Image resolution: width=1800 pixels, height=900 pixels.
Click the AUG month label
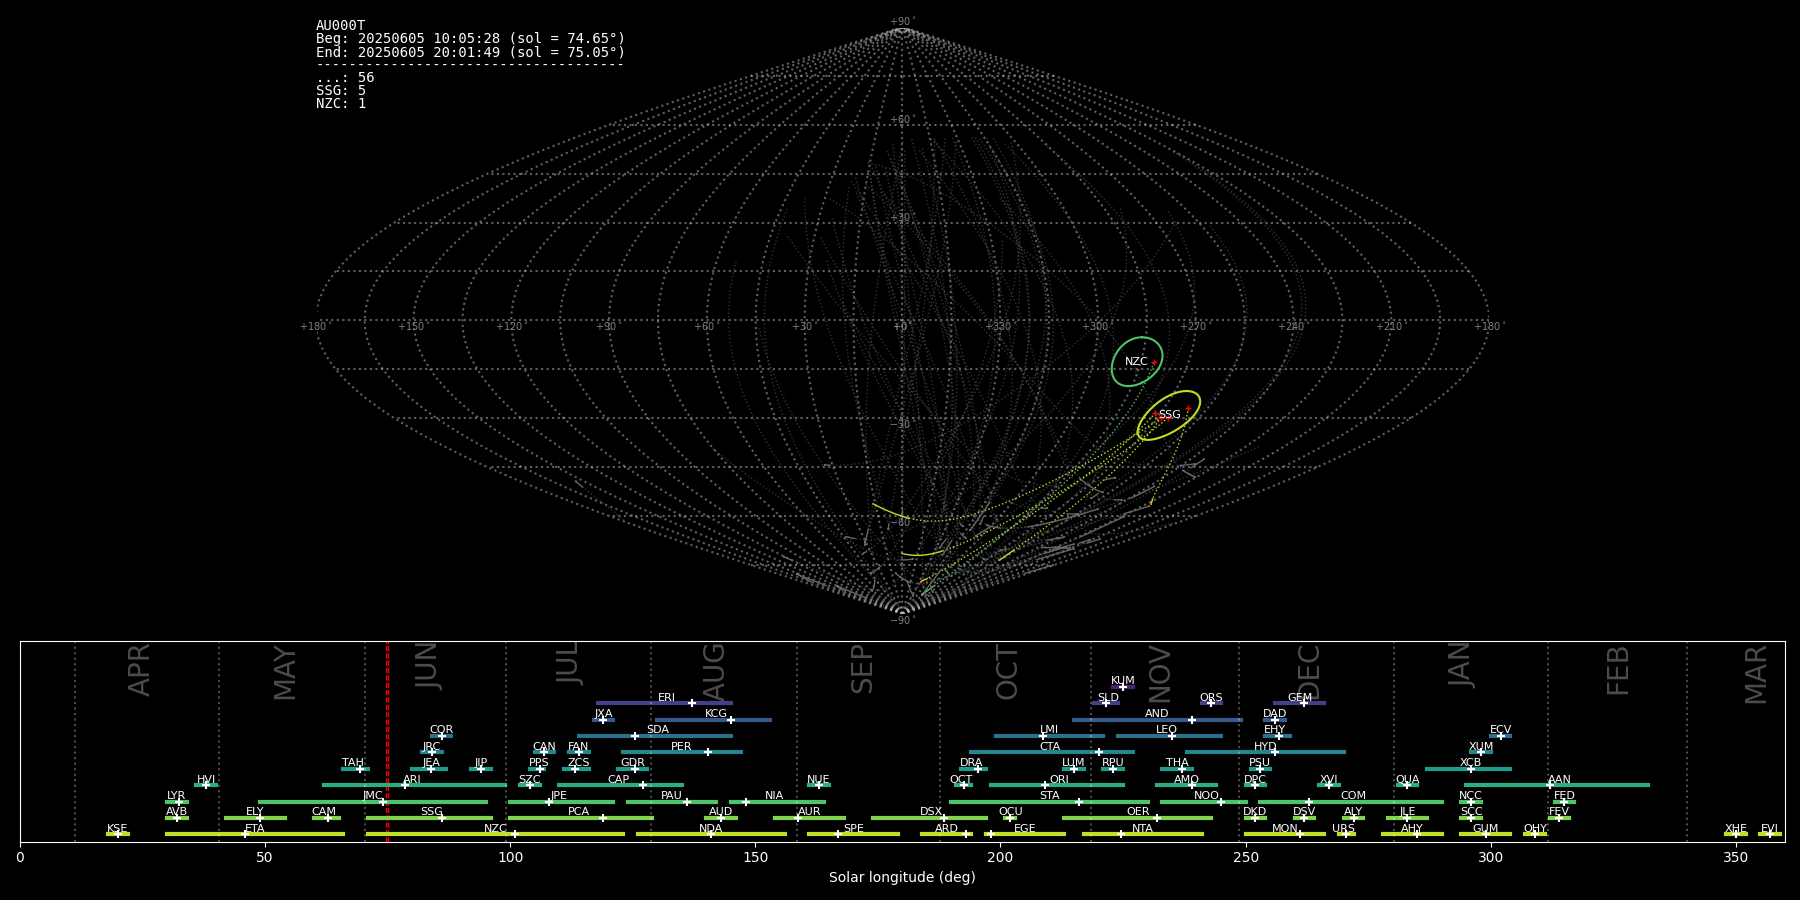pyautogui.click(x=714, y=671)
